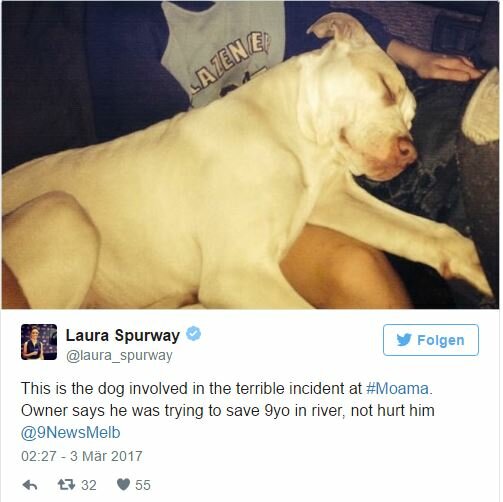Image resolution: width=503 pixels, height=502 pixels.
Task: Retweet using the retweet arrows icon
Action: [x=66, y=484]
